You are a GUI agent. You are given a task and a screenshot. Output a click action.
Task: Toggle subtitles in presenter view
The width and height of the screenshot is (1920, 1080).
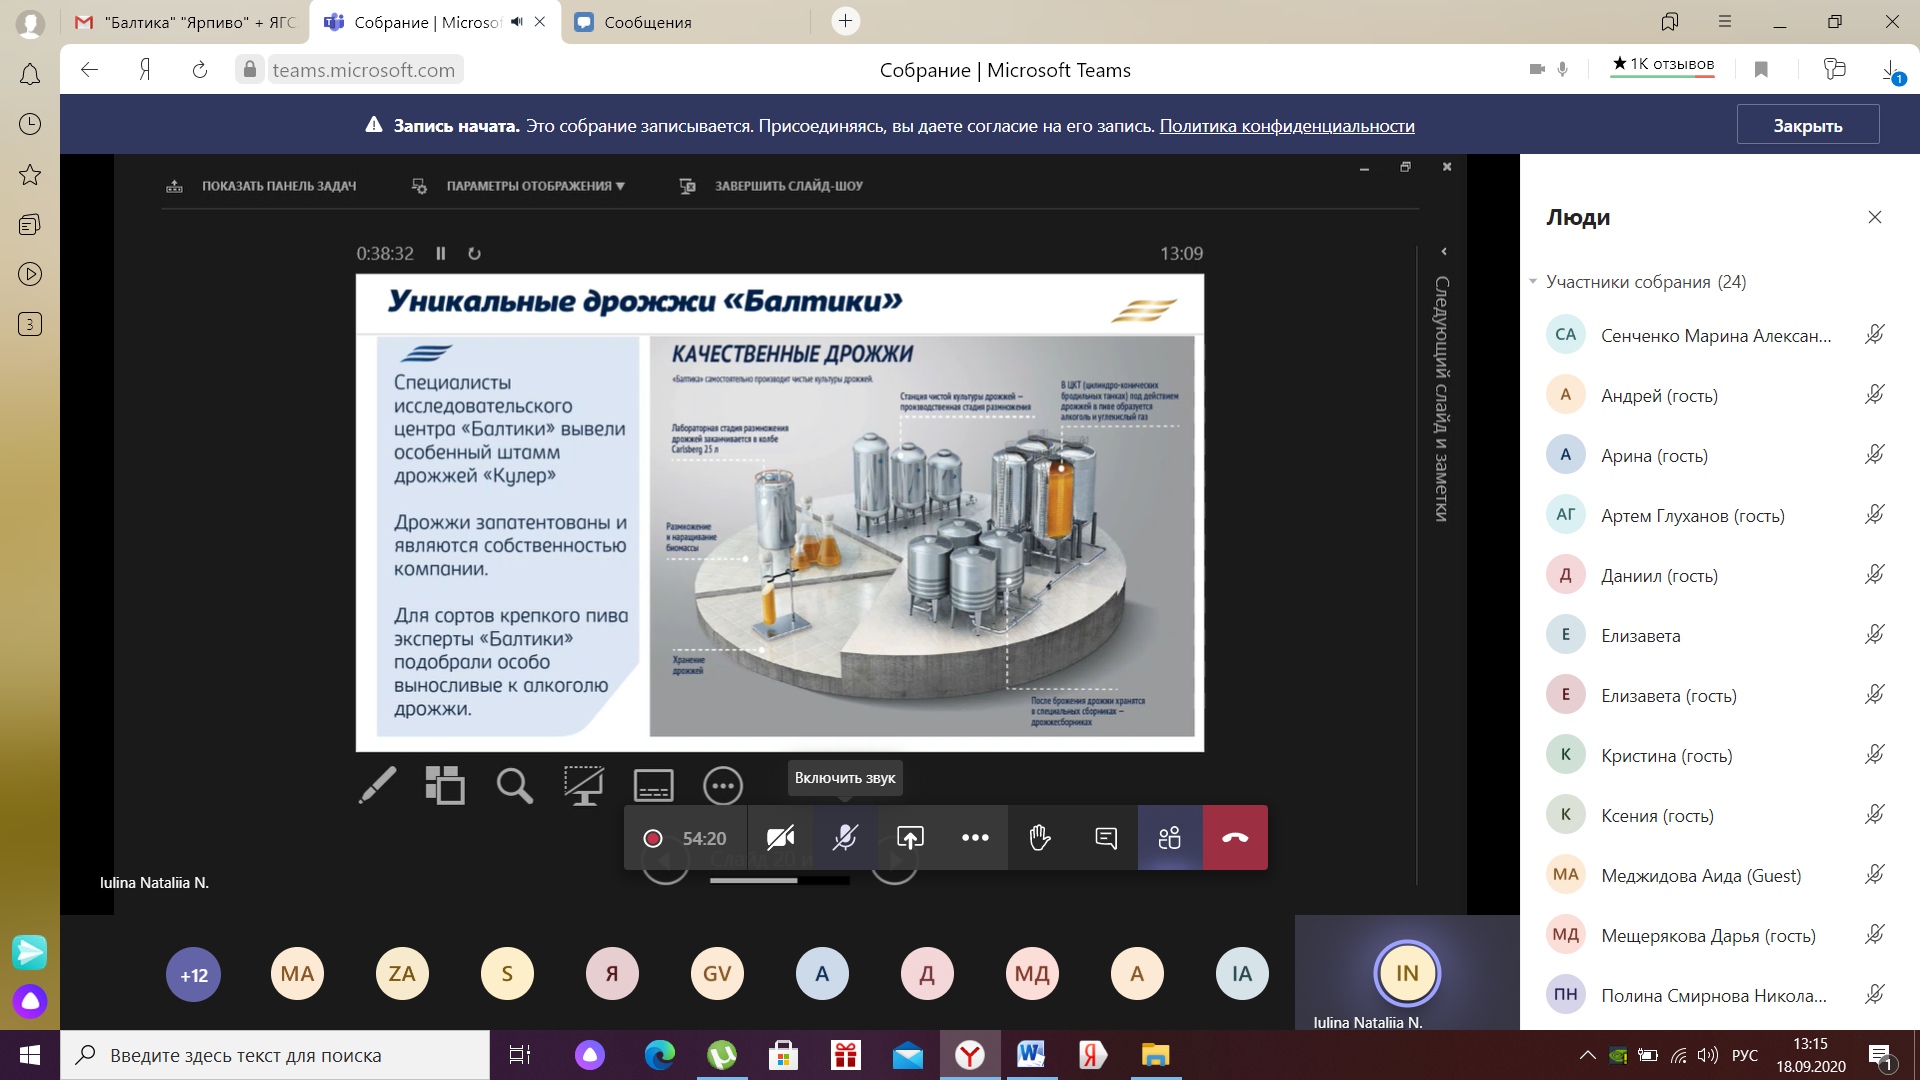[654, 786]
